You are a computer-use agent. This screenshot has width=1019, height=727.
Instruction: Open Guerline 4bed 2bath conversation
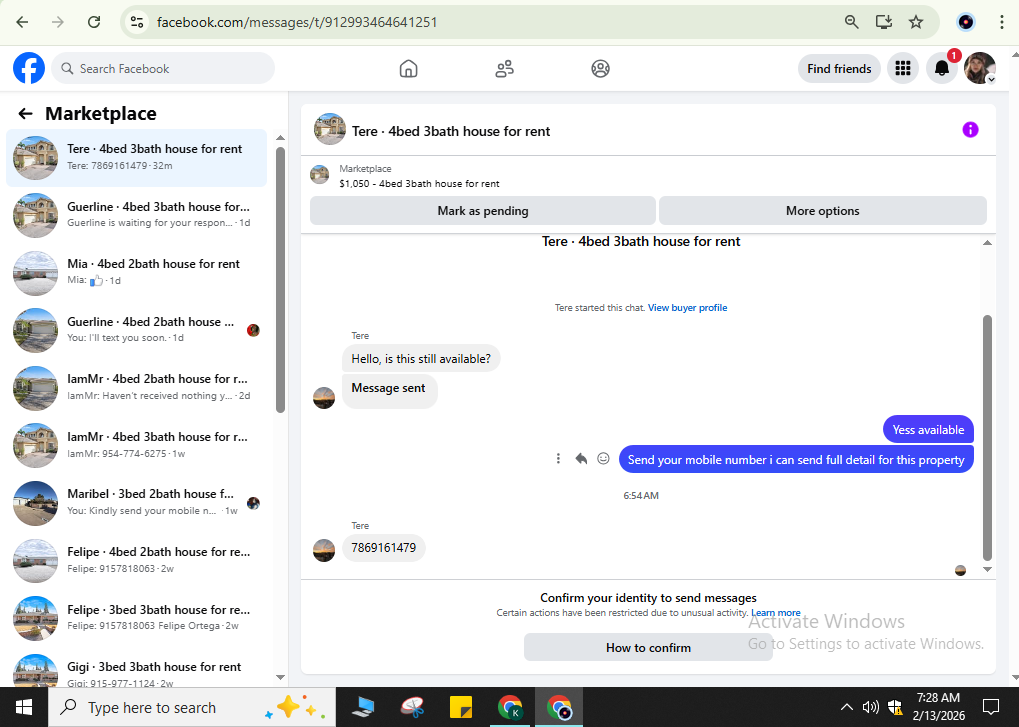[136, 330]
